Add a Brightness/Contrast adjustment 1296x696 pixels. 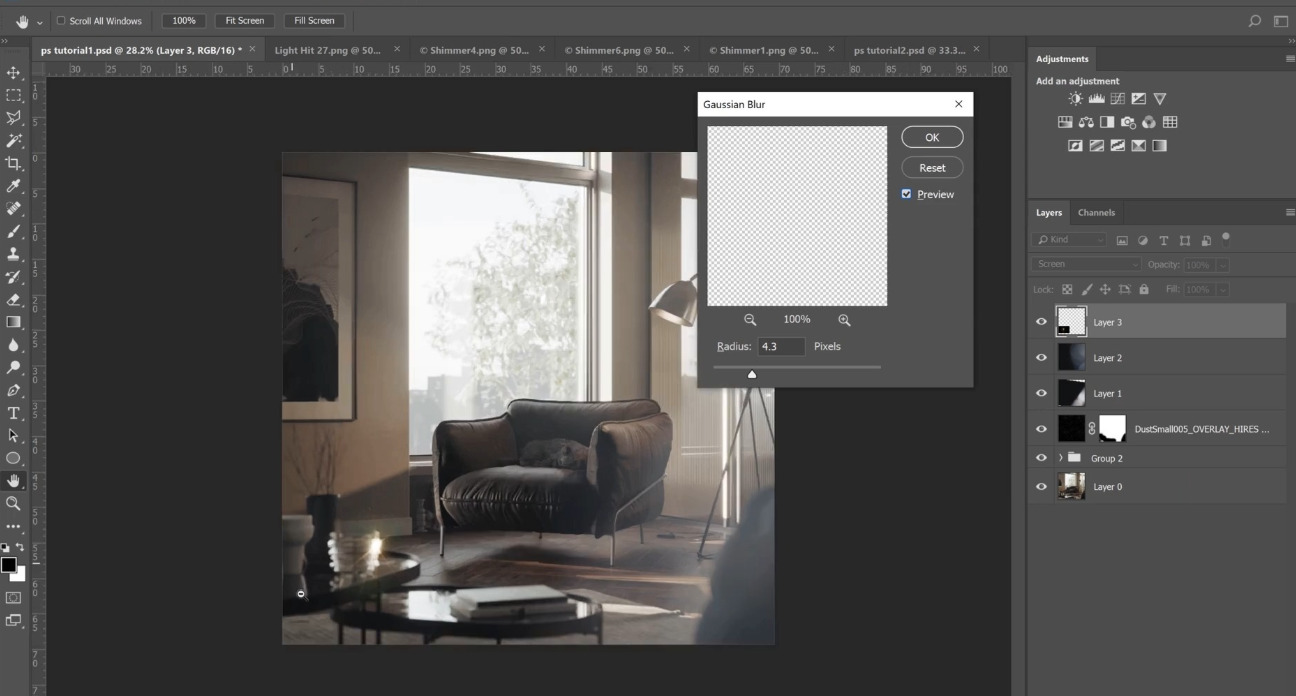[1075, 99]
